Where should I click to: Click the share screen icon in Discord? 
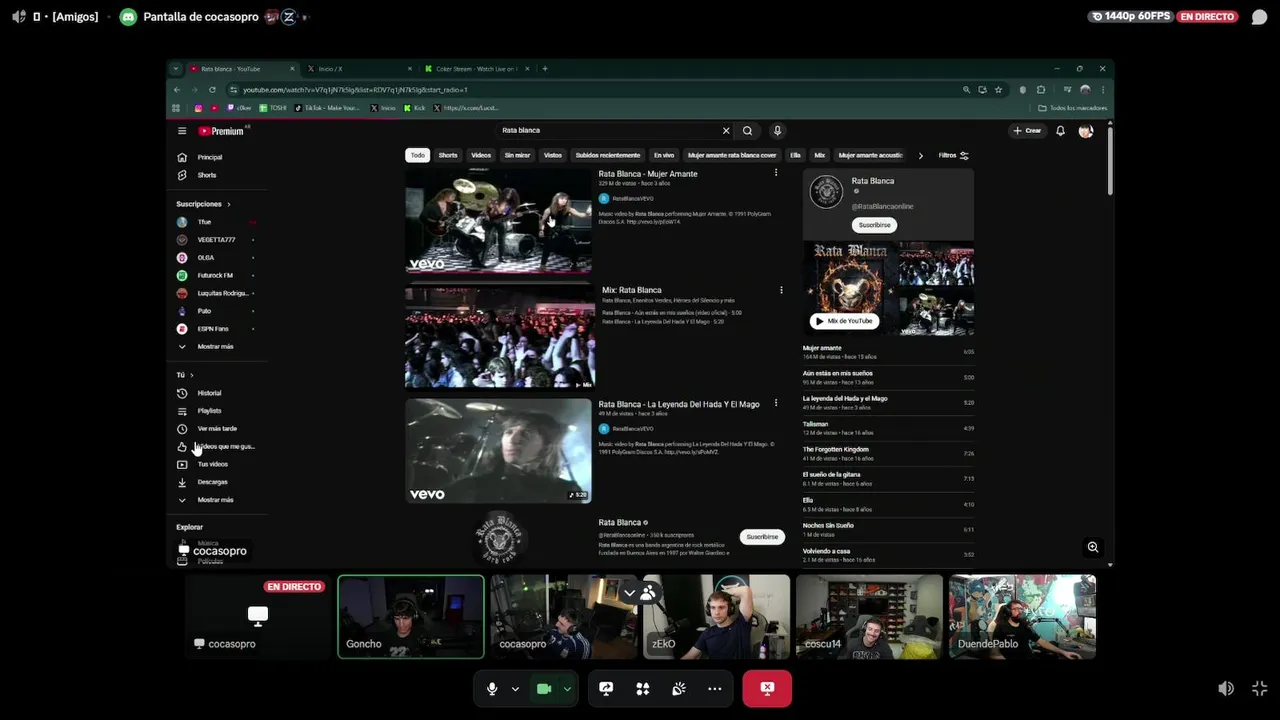coord(606,689)
